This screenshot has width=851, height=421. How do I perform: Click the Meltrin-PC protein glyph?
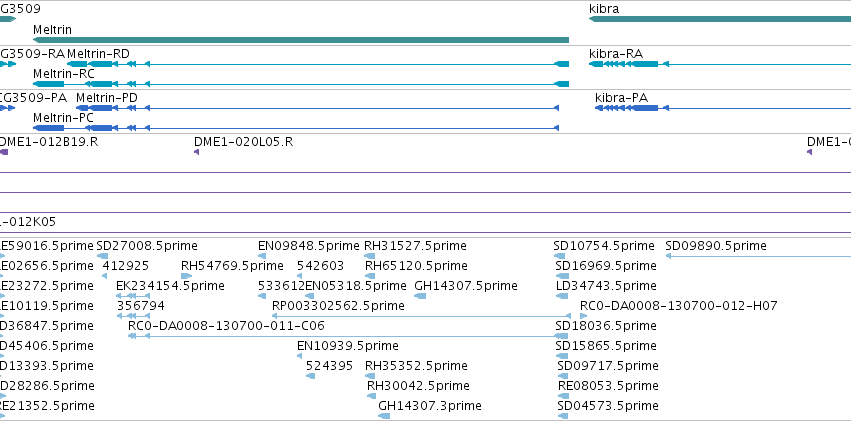(x=296, y=128)
